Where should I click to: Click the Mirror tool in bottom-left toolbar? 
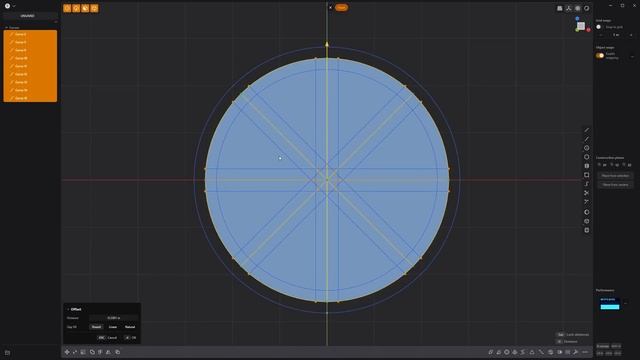tap(108, 352)
